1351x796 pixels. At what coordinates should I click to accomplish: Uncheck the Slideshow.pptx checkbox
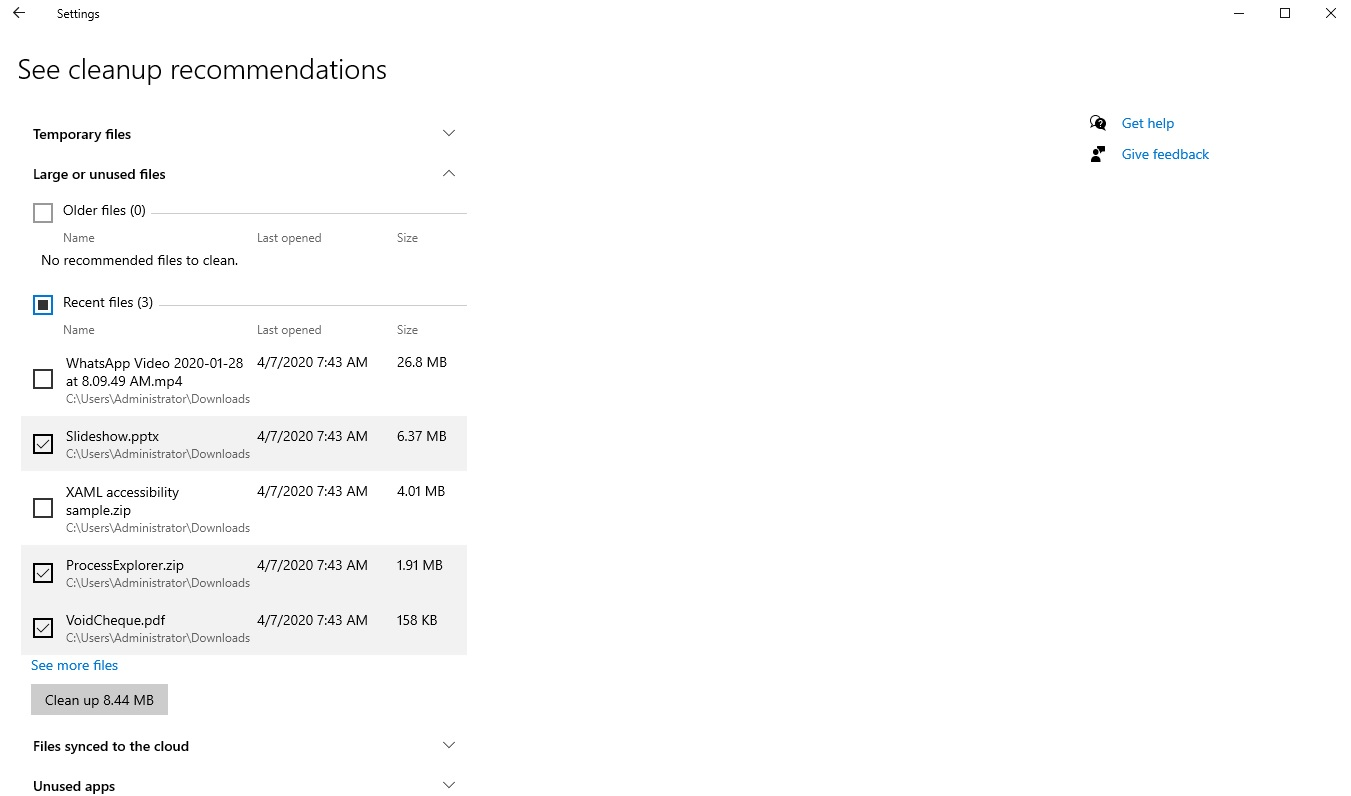click(x=43, y=444)
